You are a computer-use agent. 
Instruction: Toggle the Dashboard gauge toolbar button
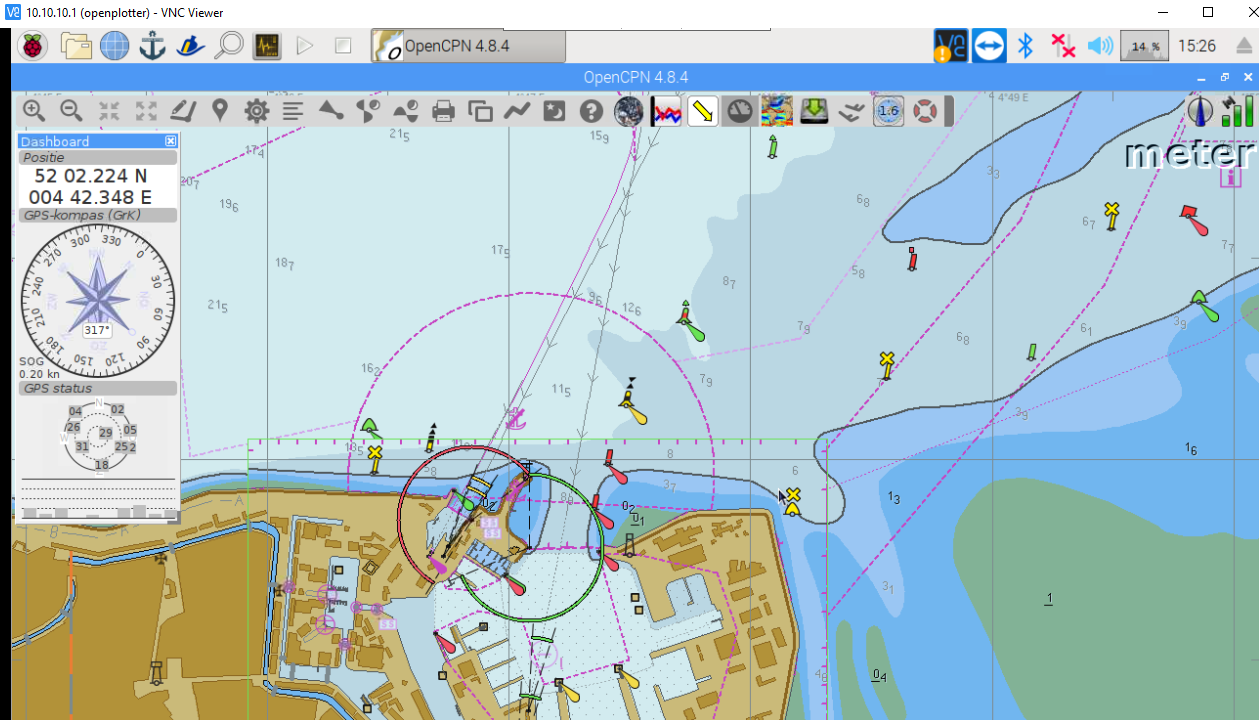(739, 111)
